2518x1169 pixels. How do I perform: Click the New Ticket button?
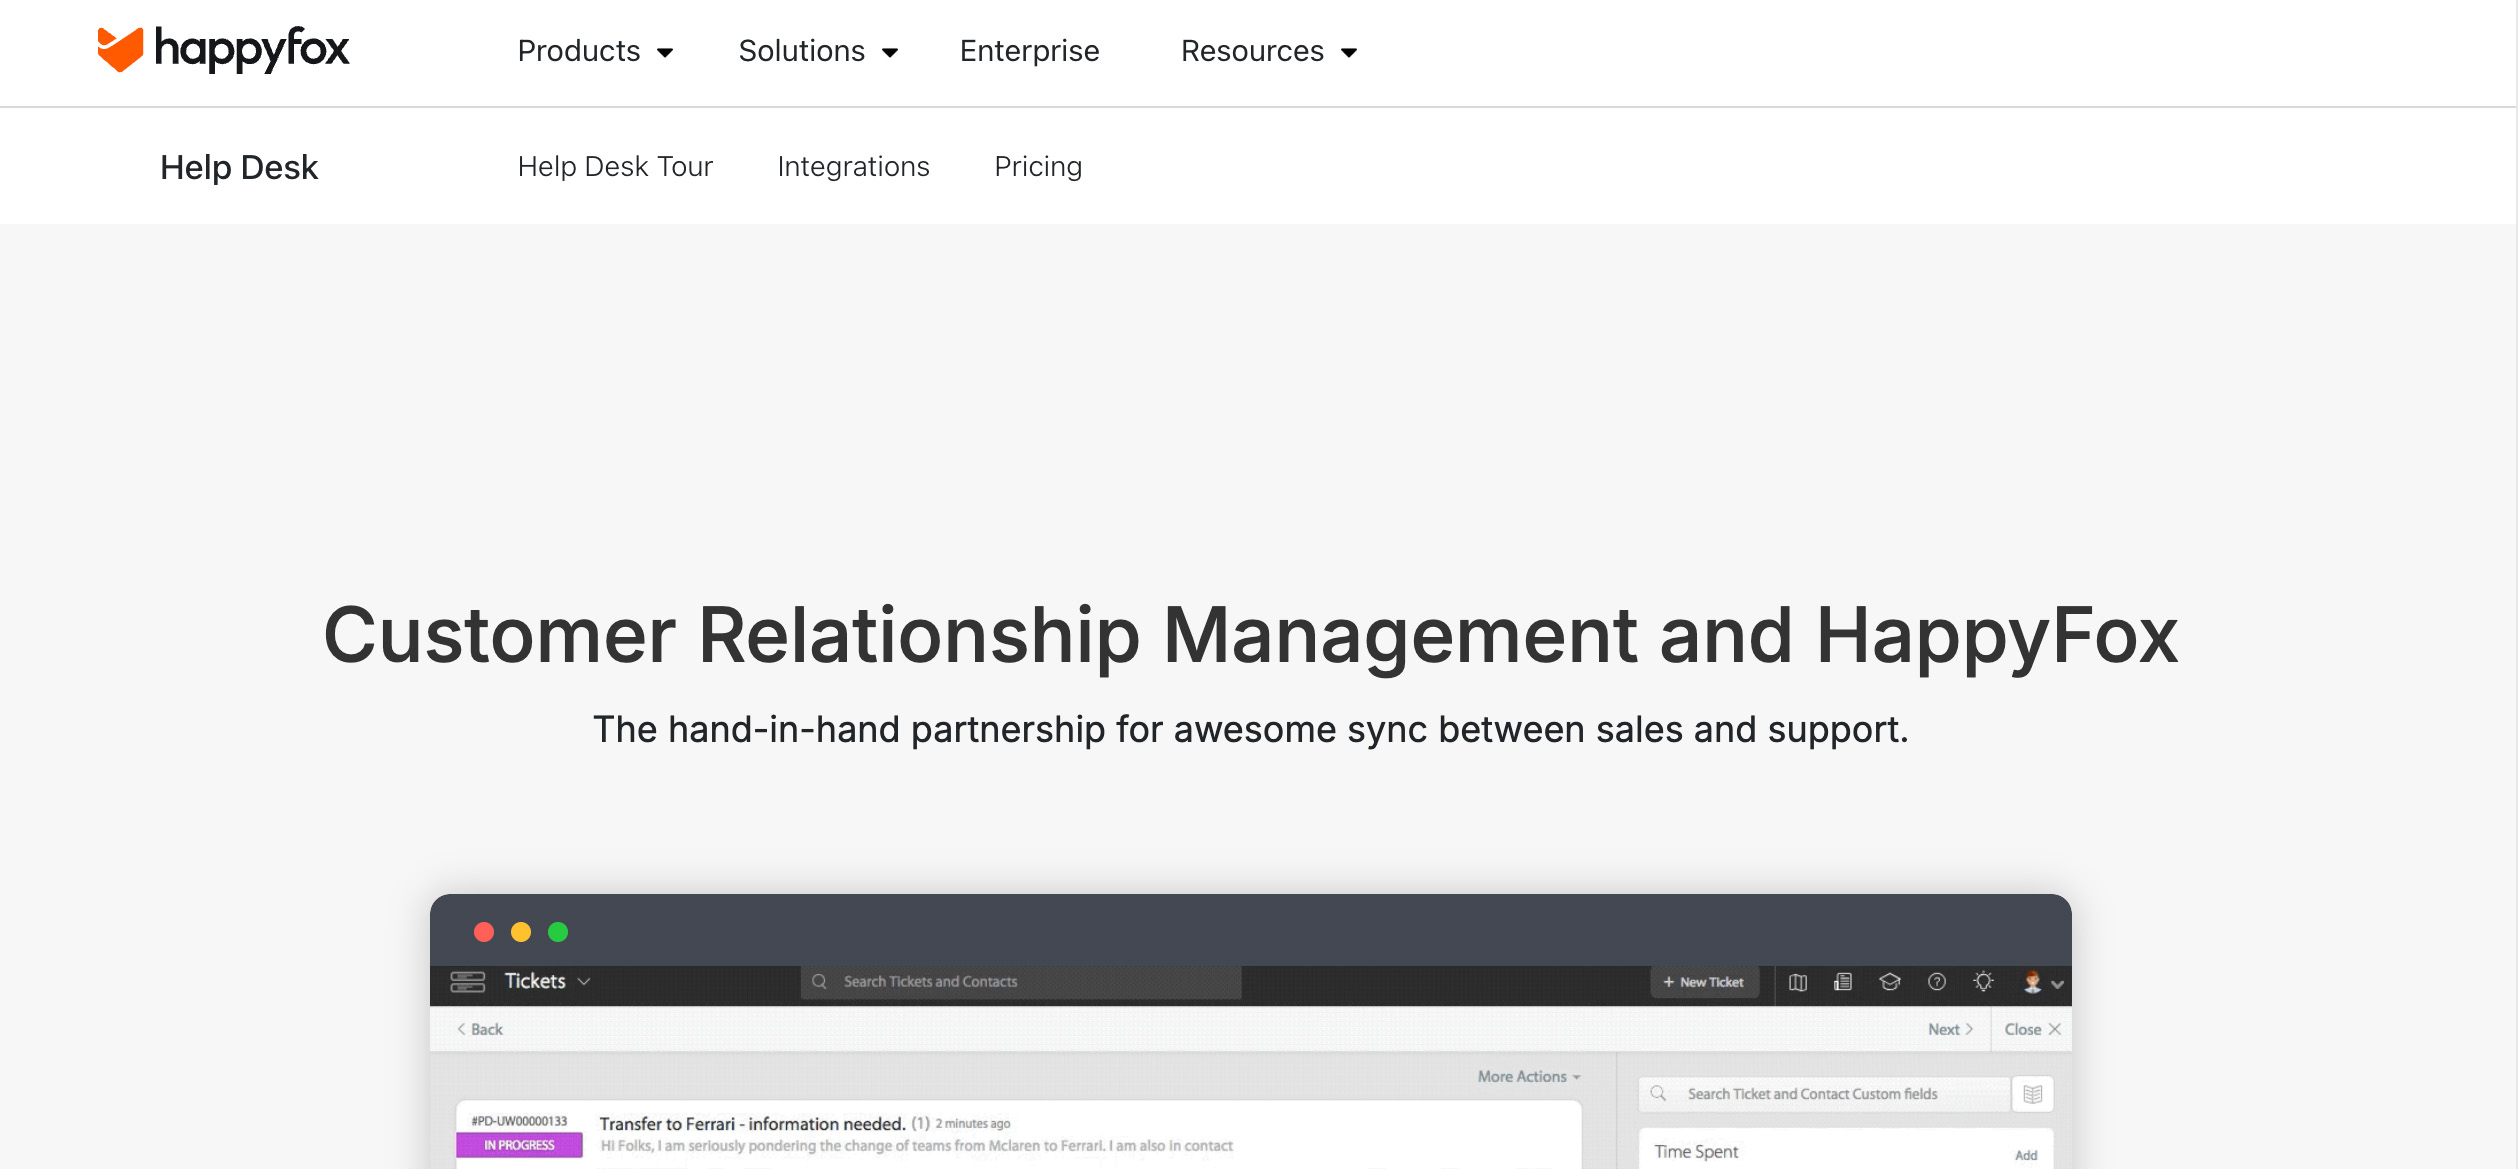pyautogui.click(x=1703, y=982)
